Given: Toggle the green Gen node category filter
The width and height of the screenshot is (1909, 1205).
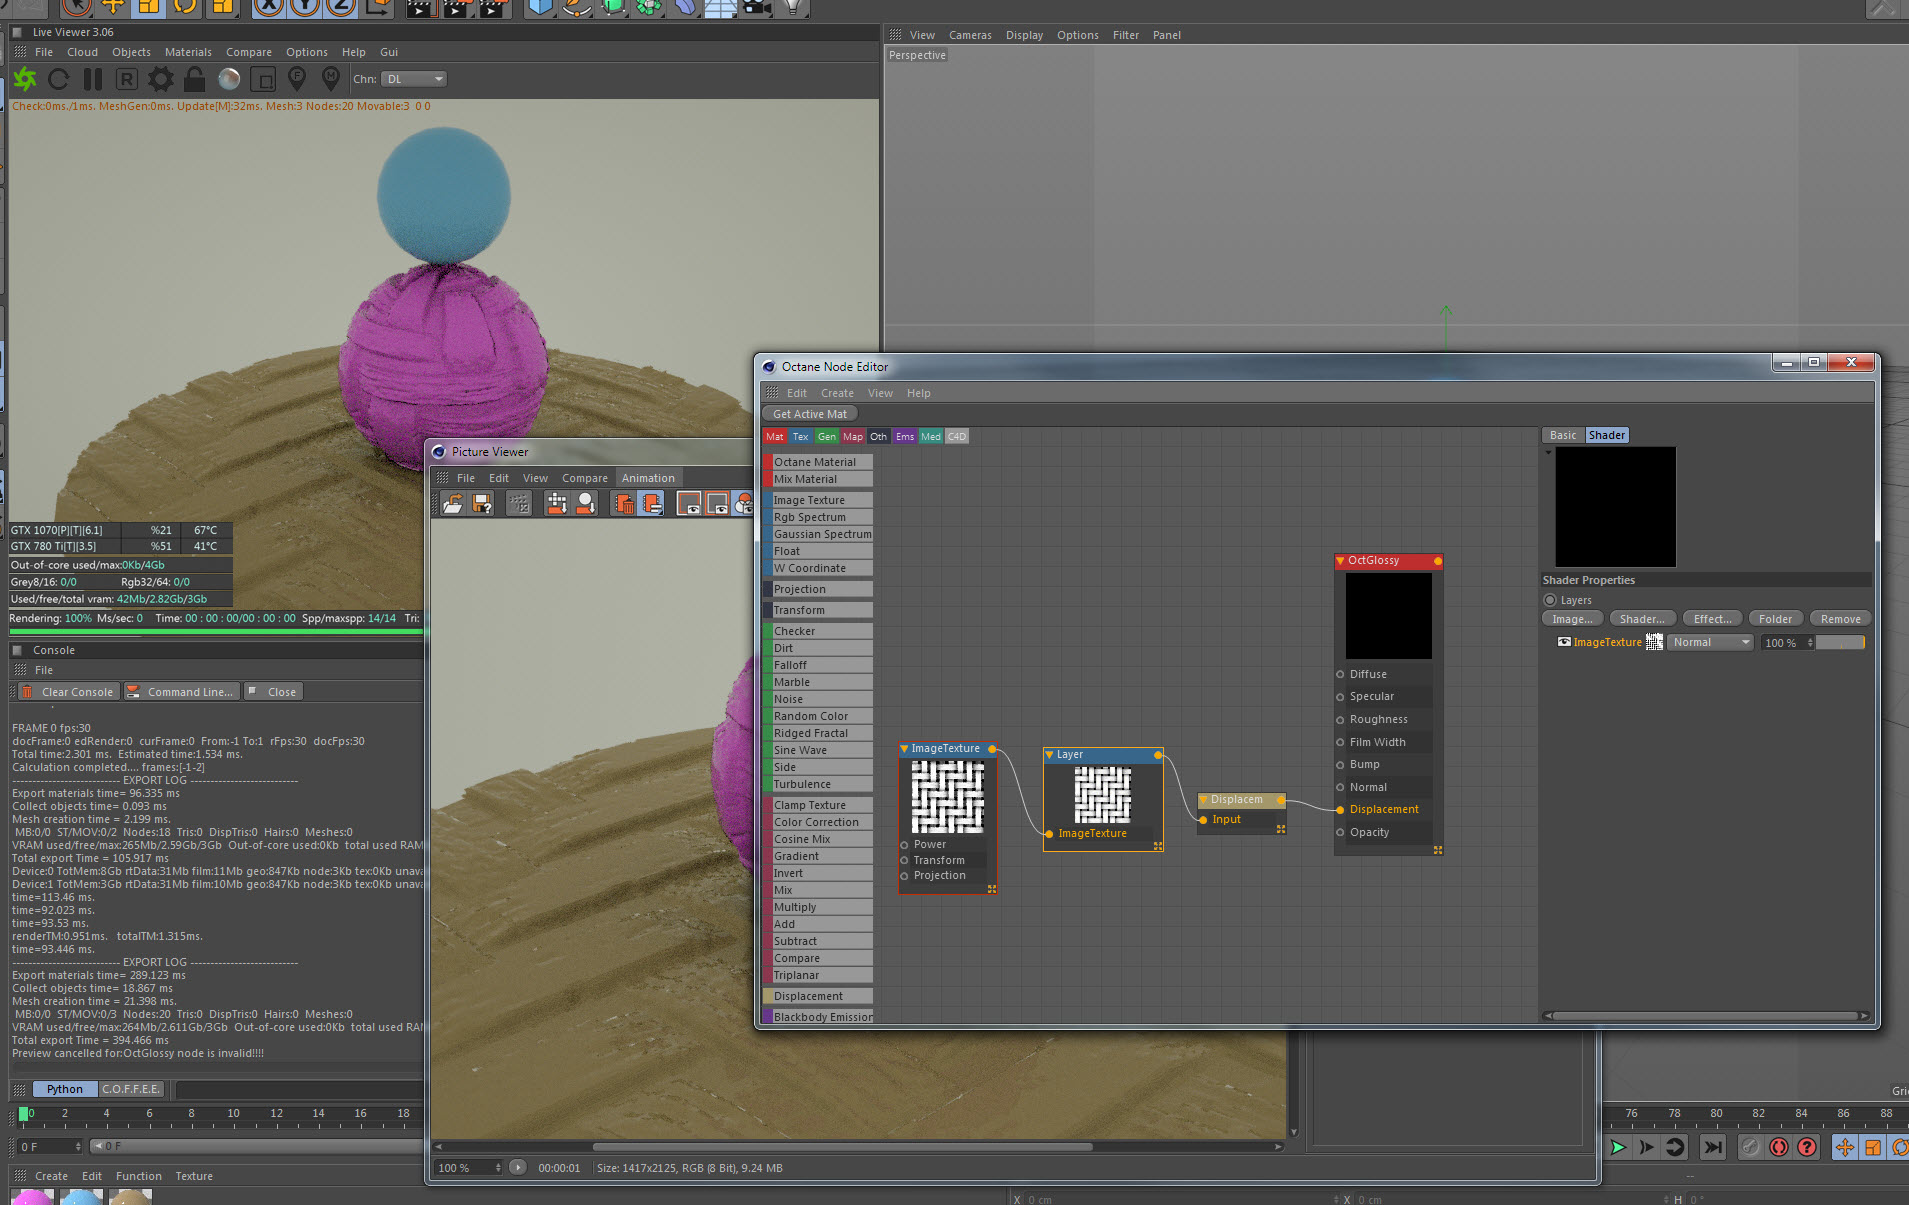Looking at the screenshot, I should click(827, 437).
